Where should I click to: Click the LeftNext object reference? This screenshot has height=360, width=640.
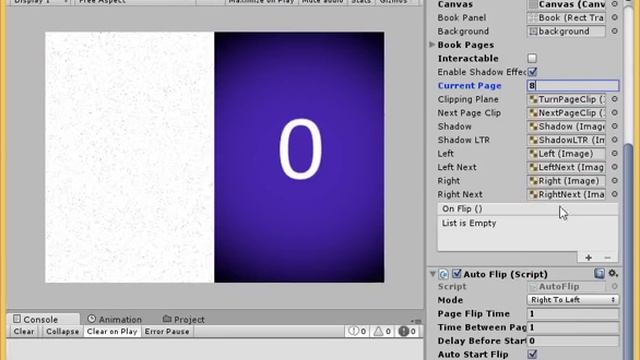(x=567, y=167)
